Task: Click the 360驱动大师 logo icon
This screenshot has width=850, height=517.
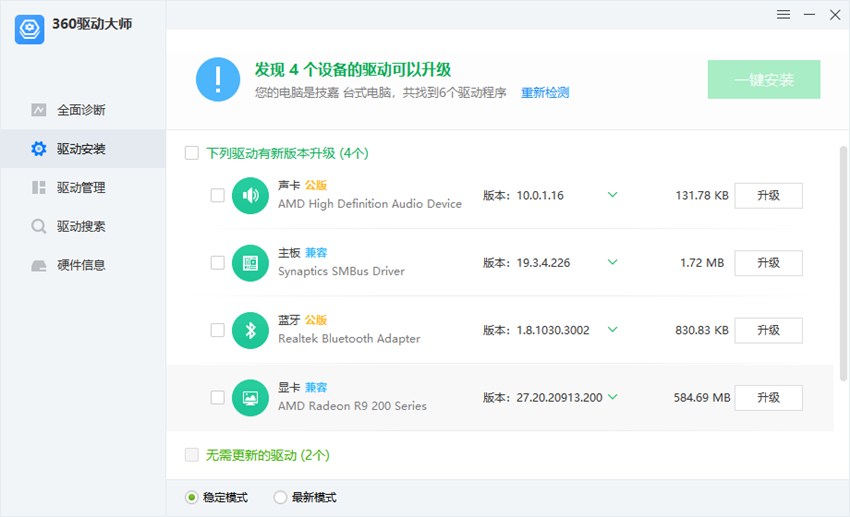Action: pos(29,29)
